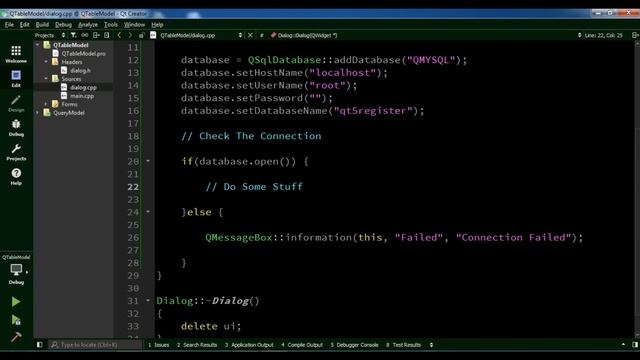Close the Projects side panel
The height and width of the screenshot is (360, 640).
(107, 36)
